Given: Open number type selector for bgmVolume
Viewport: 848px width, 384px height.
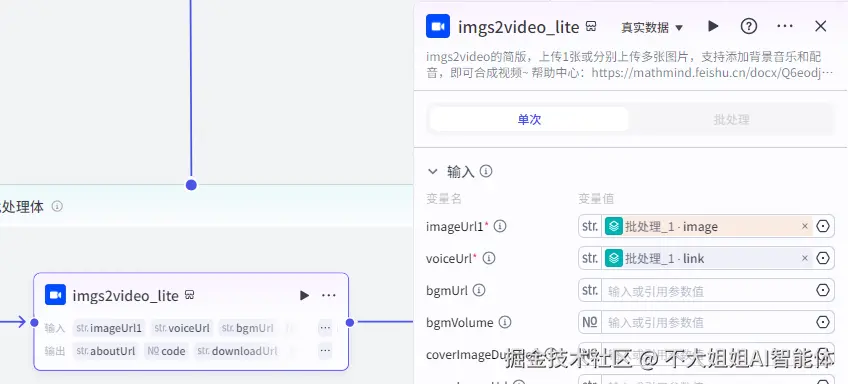Looking at the screenshot, I should click(x=590, y=322).
